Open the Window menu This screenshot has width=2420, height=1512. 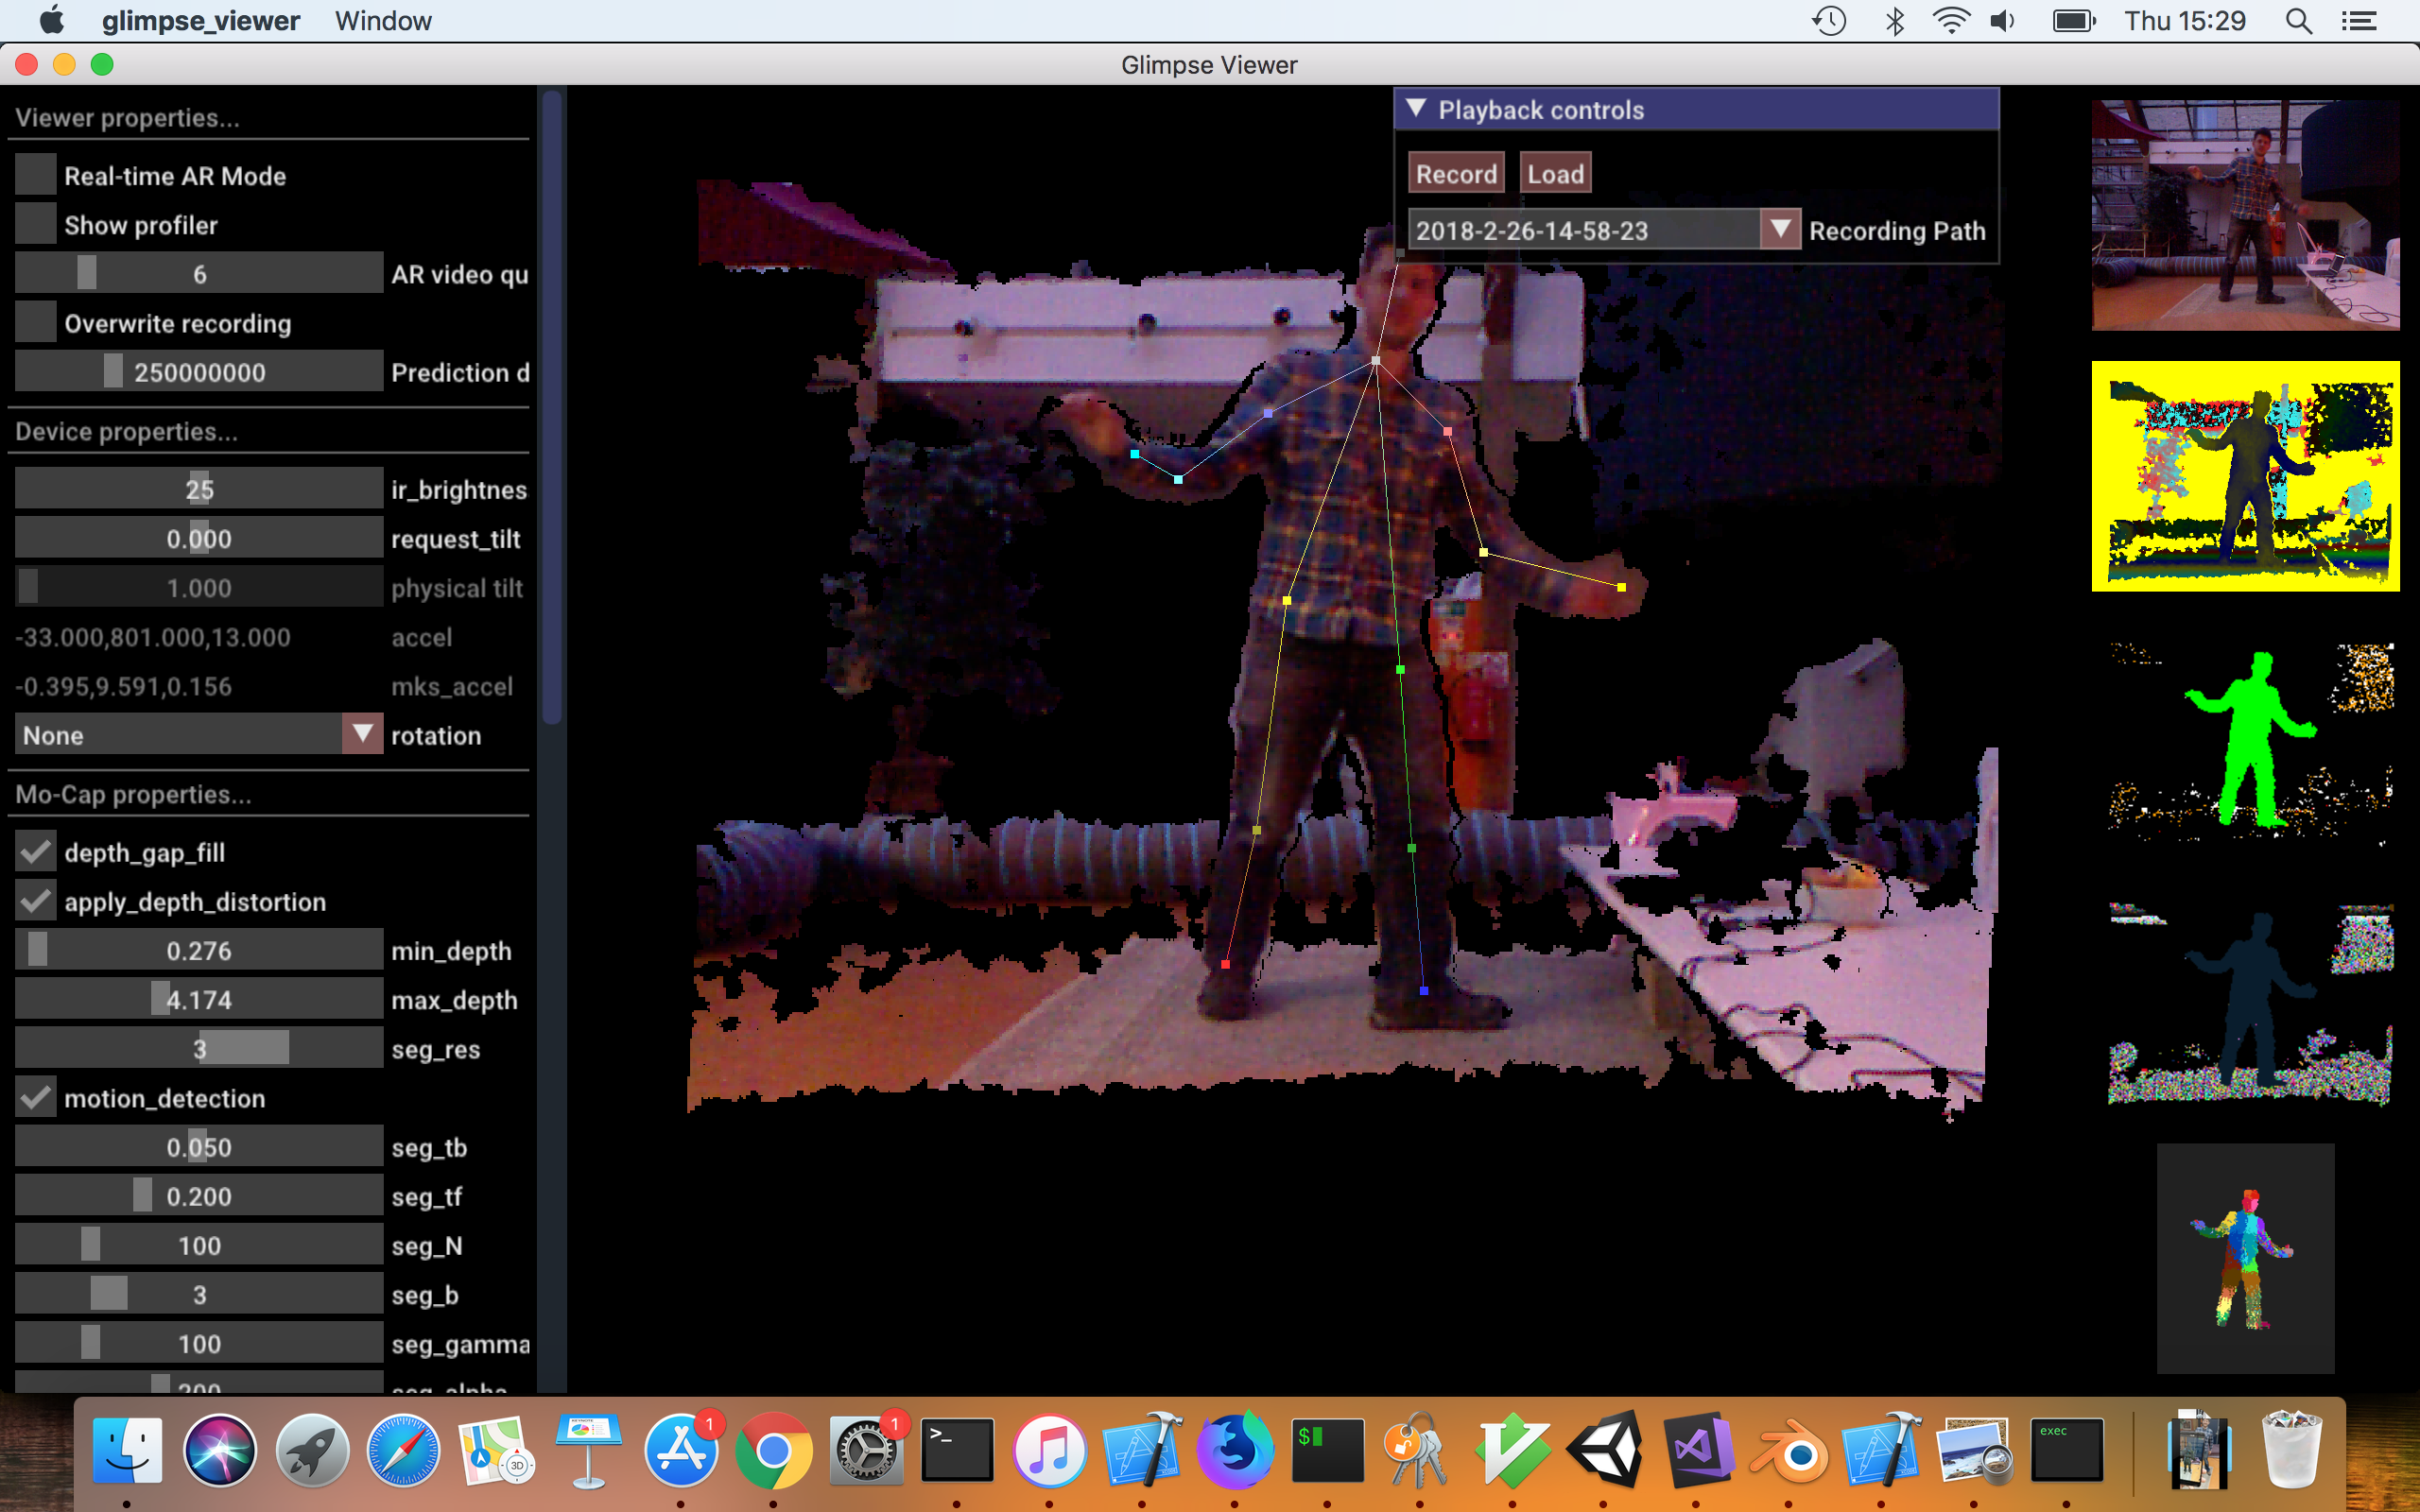tap(382, 20)
